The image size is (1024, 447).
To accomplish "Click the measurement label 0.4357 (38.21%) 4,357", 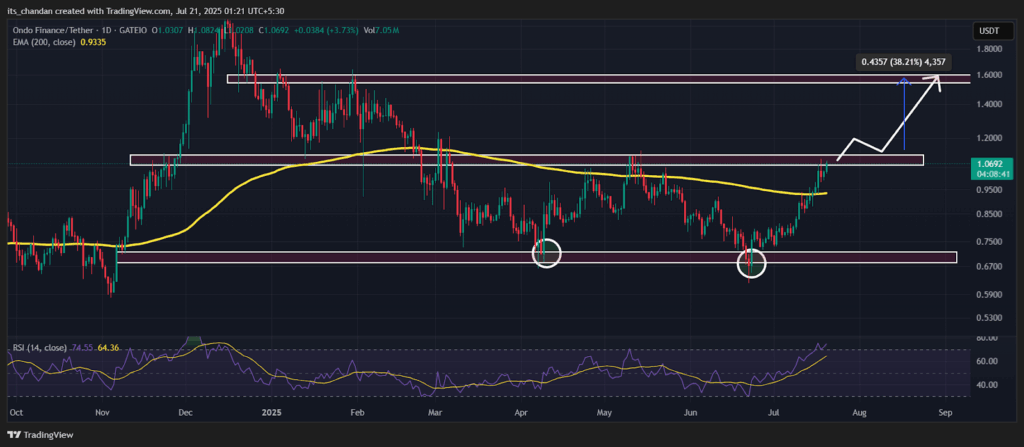I will point(904,62).
